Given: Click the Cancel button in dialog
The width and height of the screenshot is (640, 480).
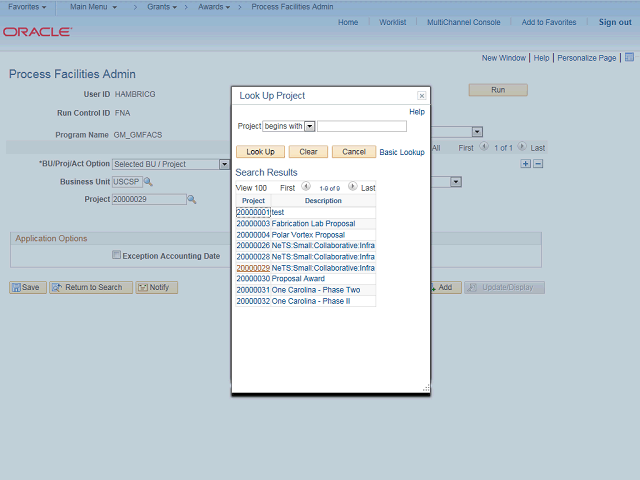Looking at the screenshot, I should click(354, 152).
